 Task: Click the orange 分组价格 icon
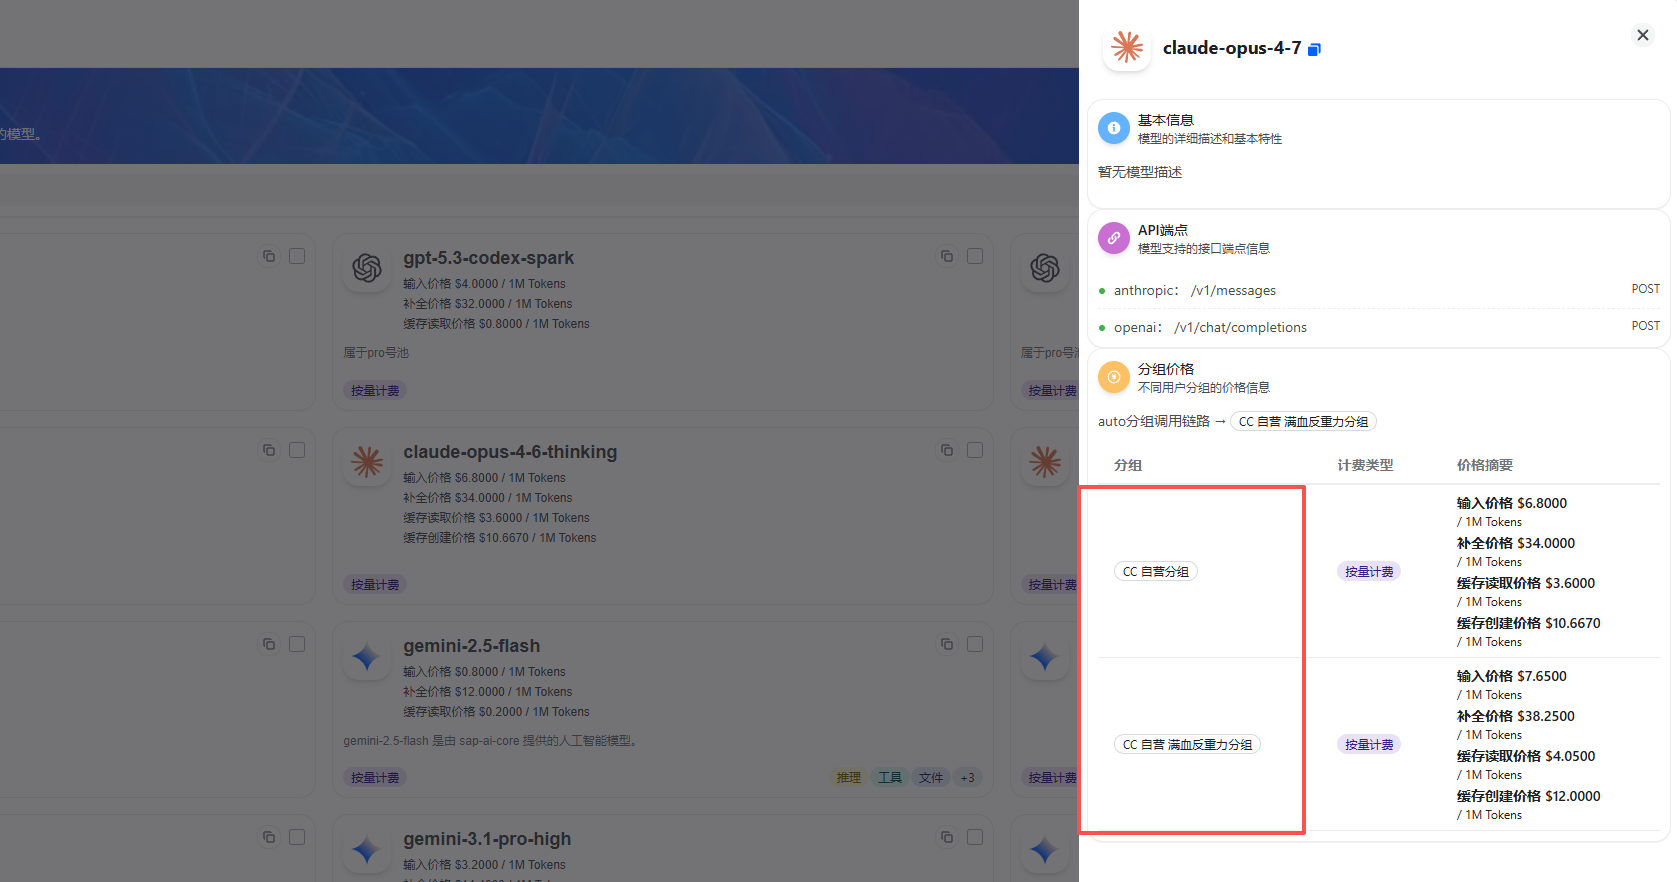point(1113,377)
